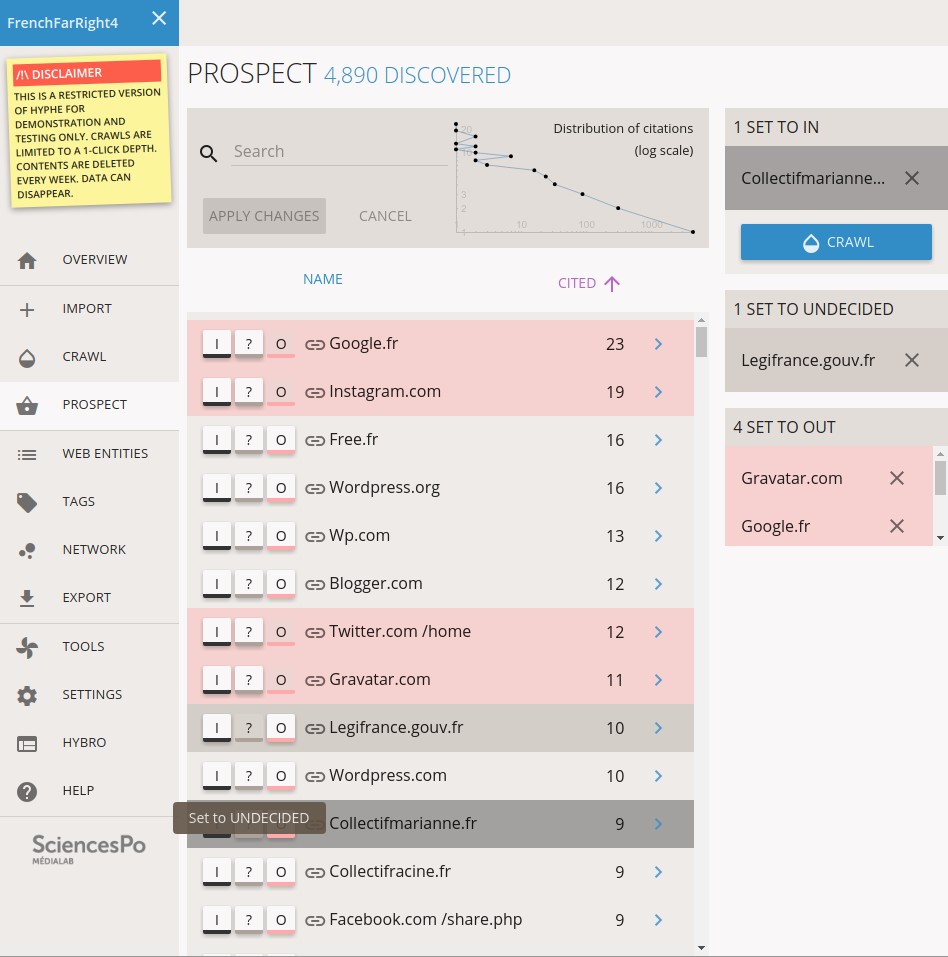Open the Blogger.com entity name

pos(376,583)
